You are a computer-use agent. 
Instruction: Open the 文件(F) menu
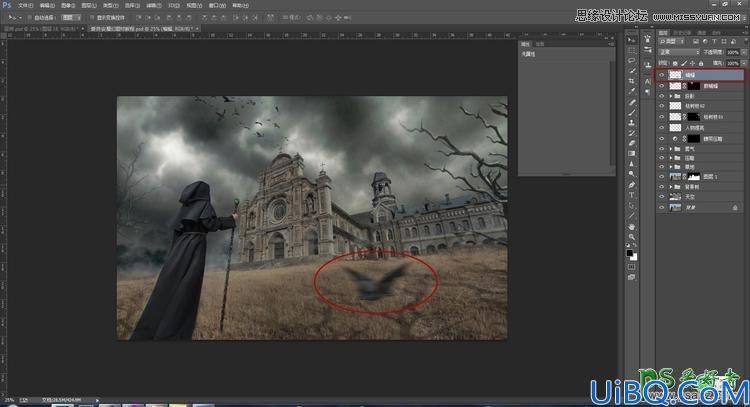coord(25,6)
